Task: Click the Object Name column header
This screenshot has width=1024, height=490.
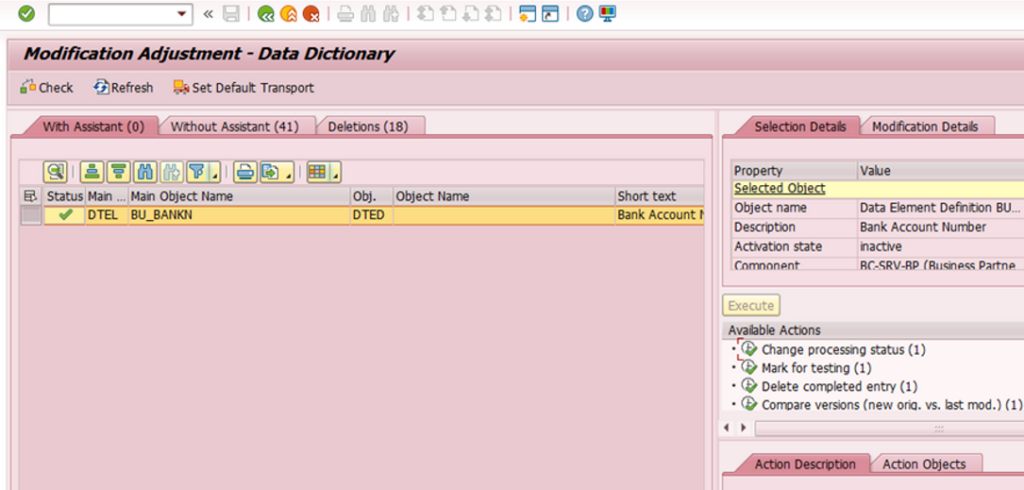Action: 504,196
